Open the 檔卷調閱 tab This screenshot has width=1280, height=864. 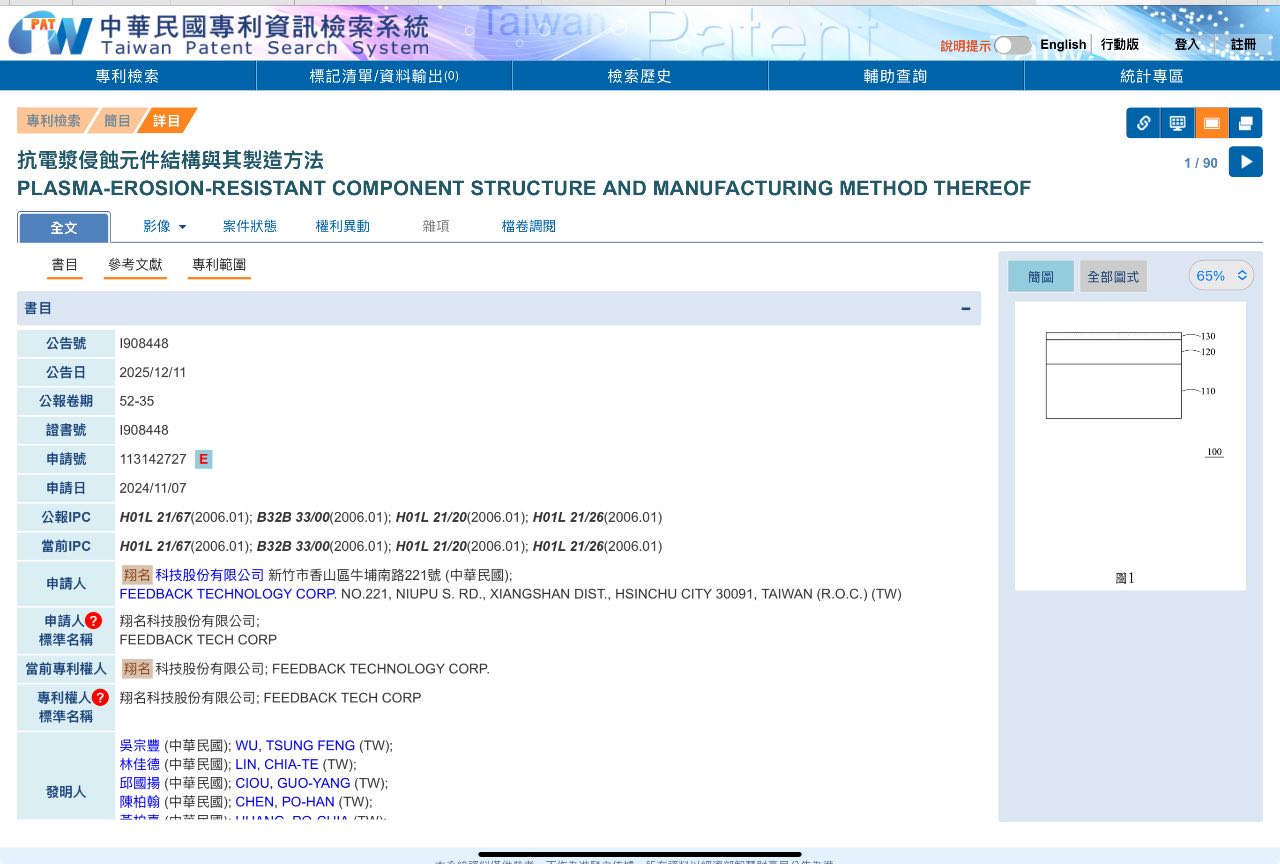(529, 226)
